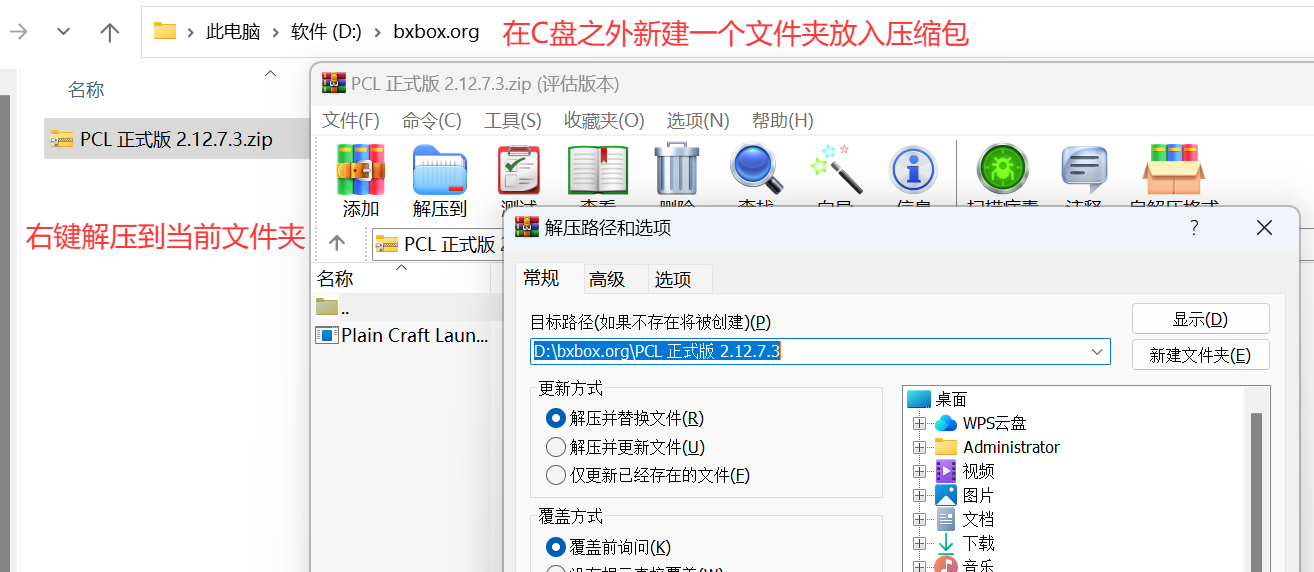Click the Test (测试) checklist icon
This screenshot has width=1314, height=572.
[x=518, y=170]
